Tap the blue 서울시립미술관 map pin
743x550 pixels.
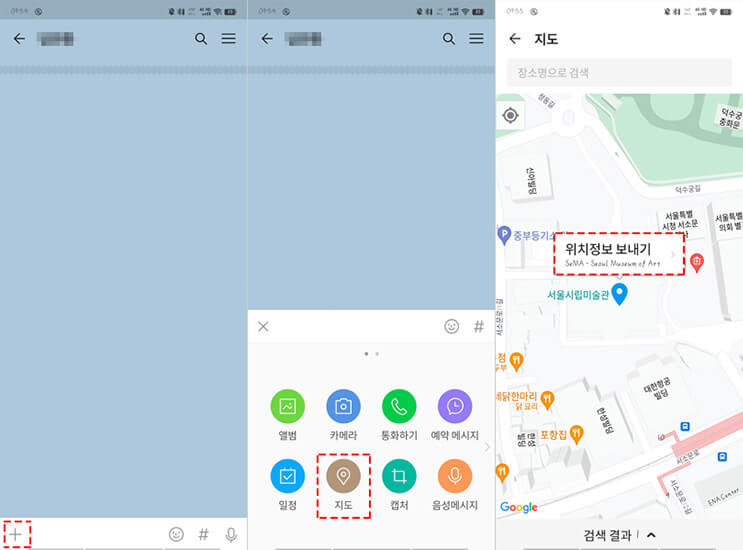click(619, 294)
